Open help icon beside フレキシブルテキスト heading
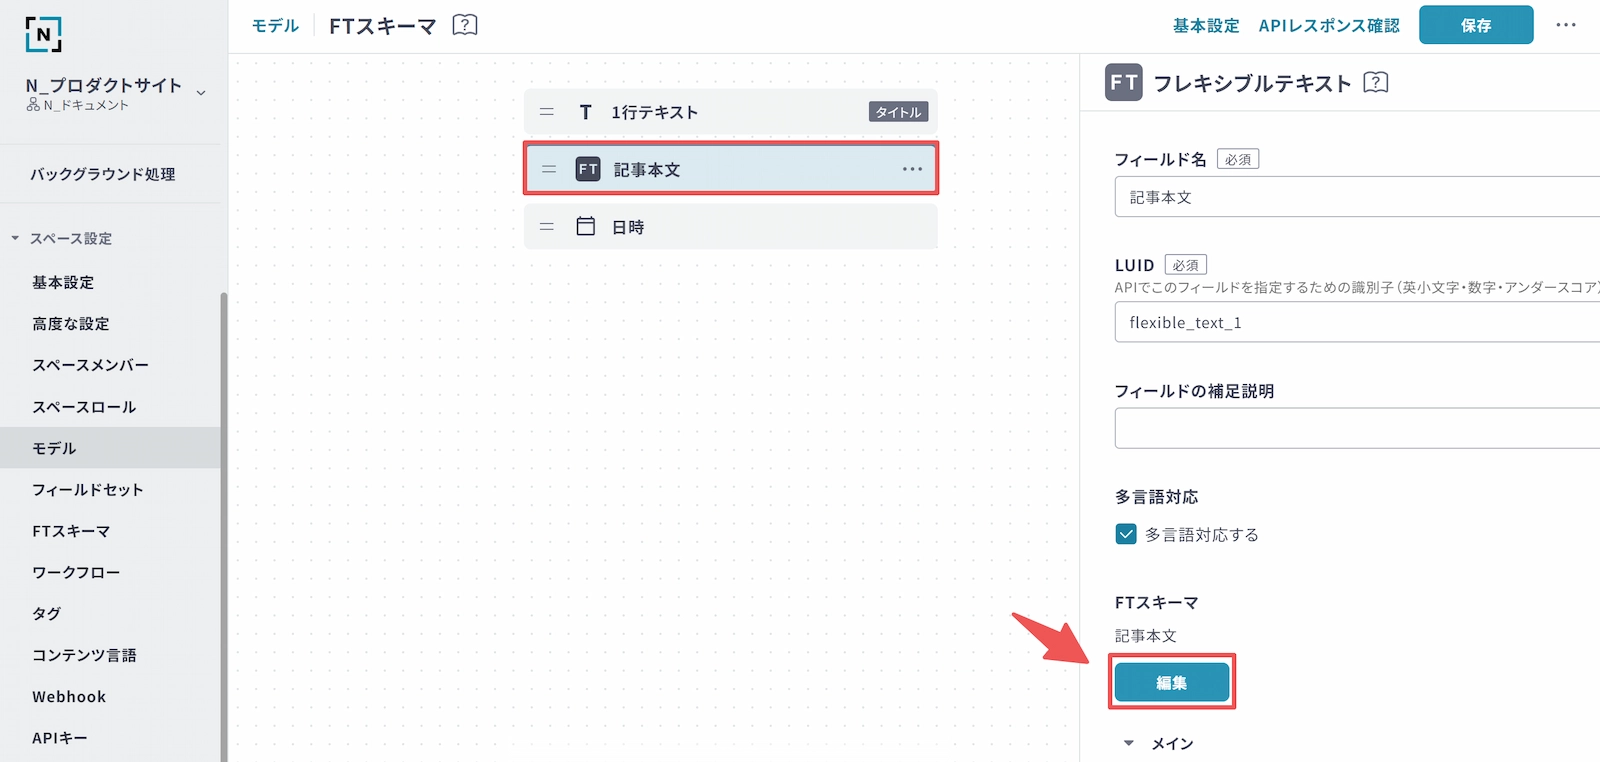Screen dimensions: 1600x762 coord(1376,82)
